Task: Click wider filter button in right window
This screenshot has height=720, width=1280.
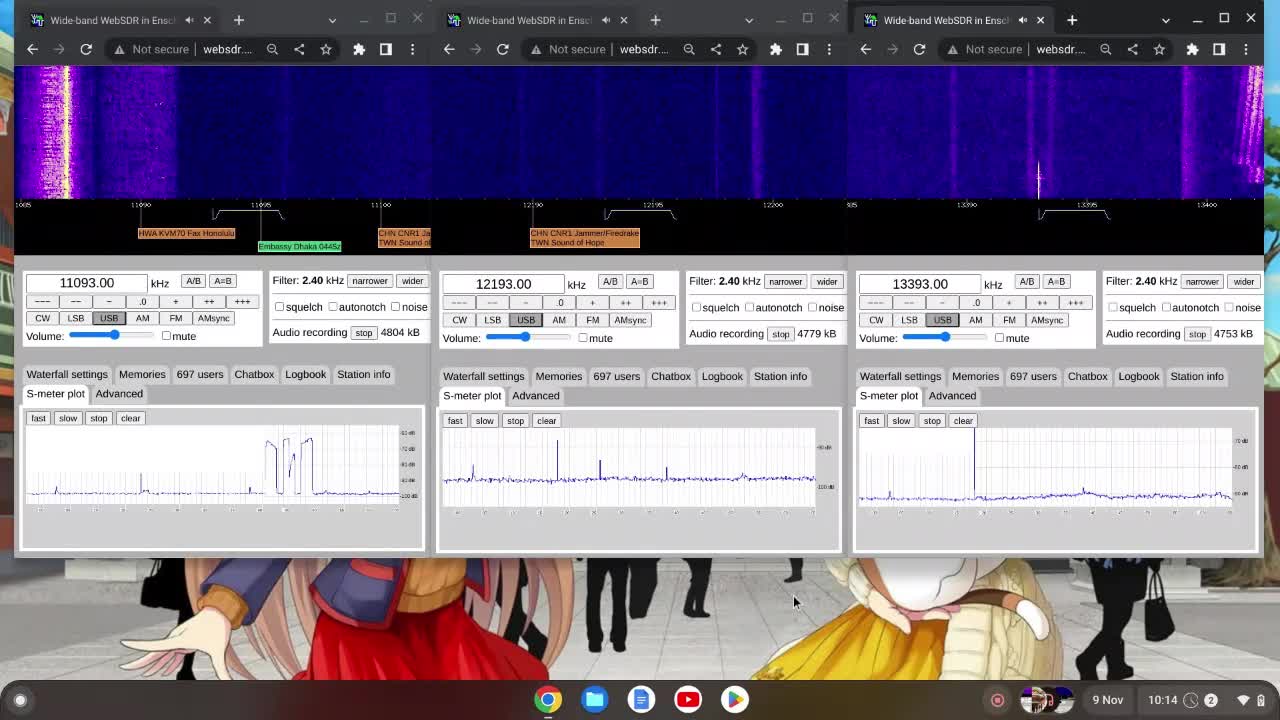Action: pyautogui.click(x=1243, y=281)
